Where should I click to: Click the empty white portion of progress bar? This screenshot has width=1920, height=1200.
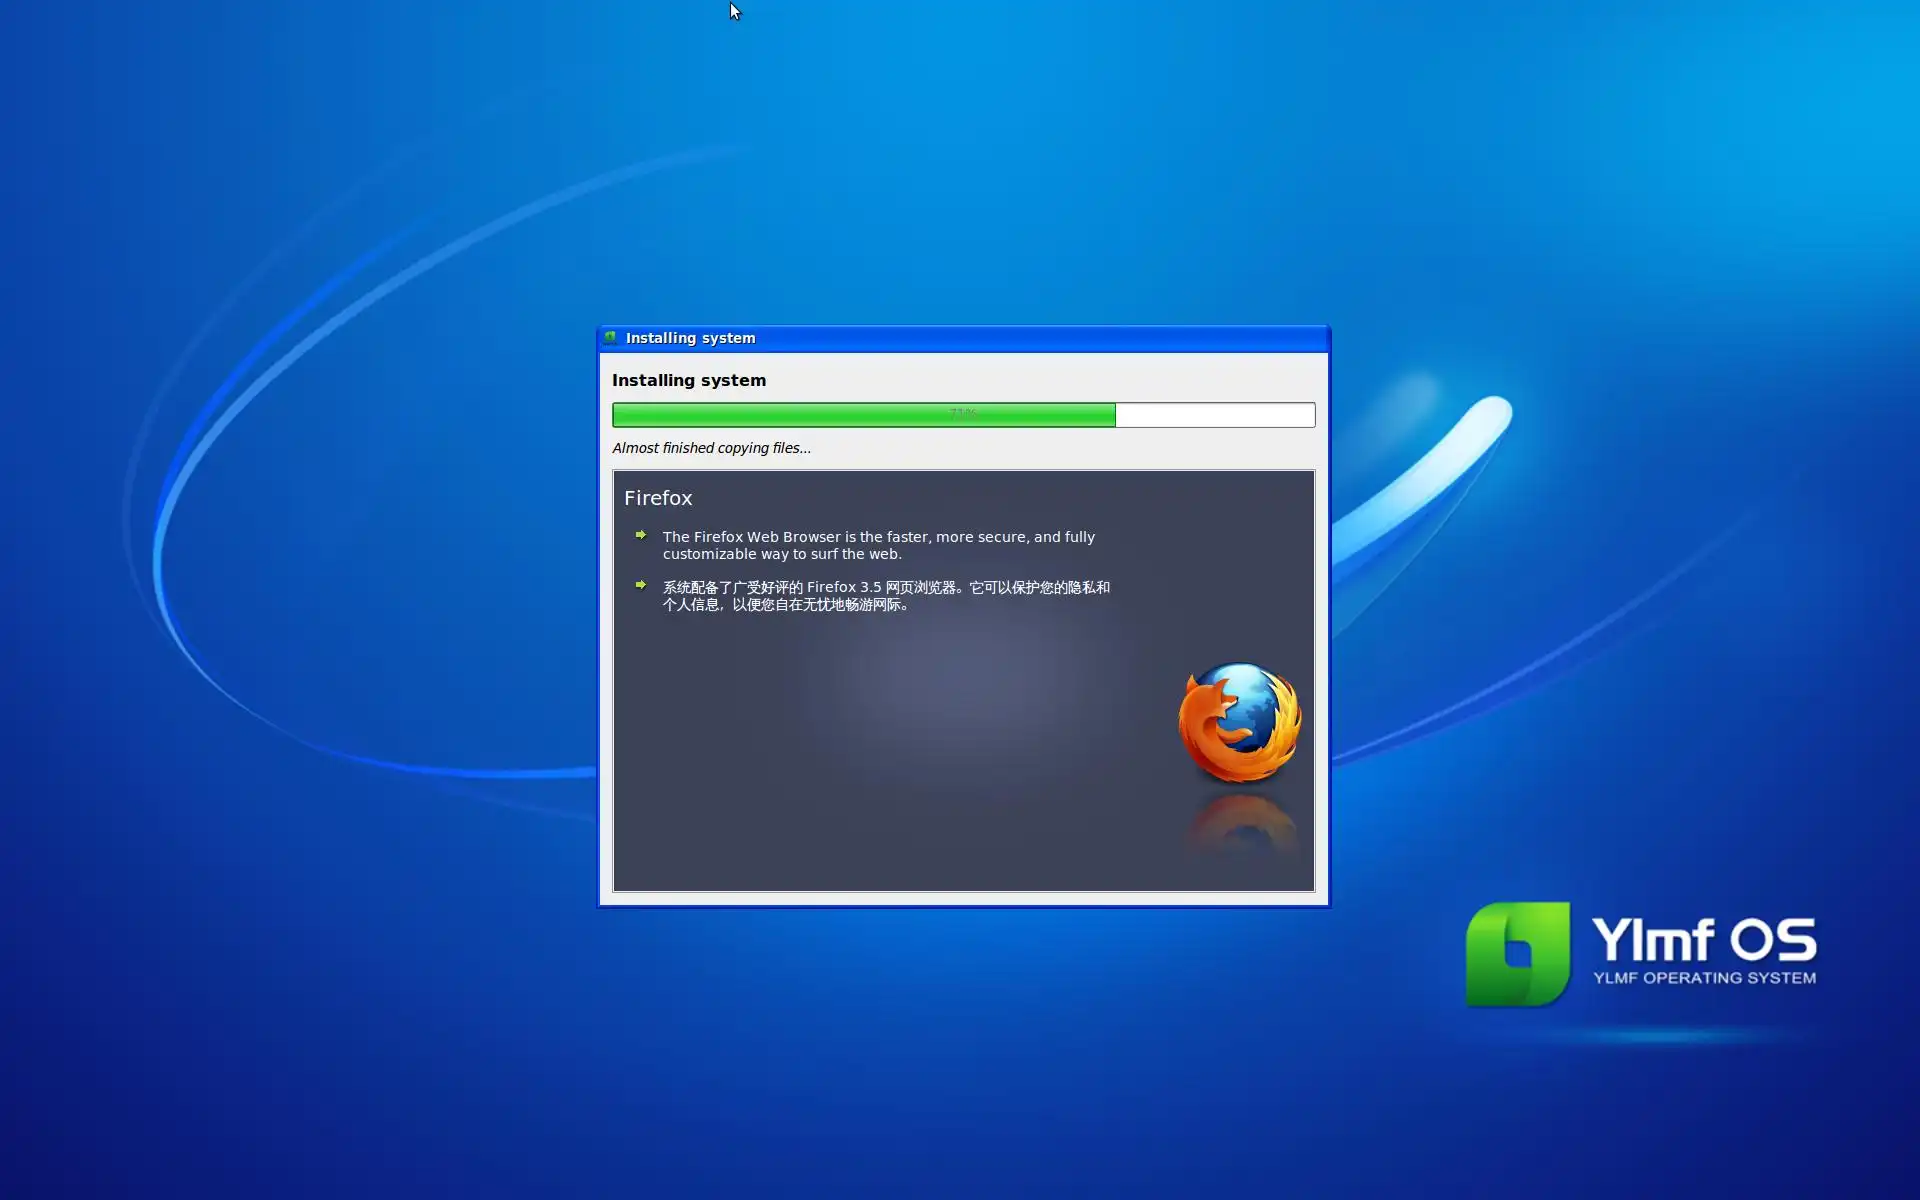click(x=1214, y=415)
